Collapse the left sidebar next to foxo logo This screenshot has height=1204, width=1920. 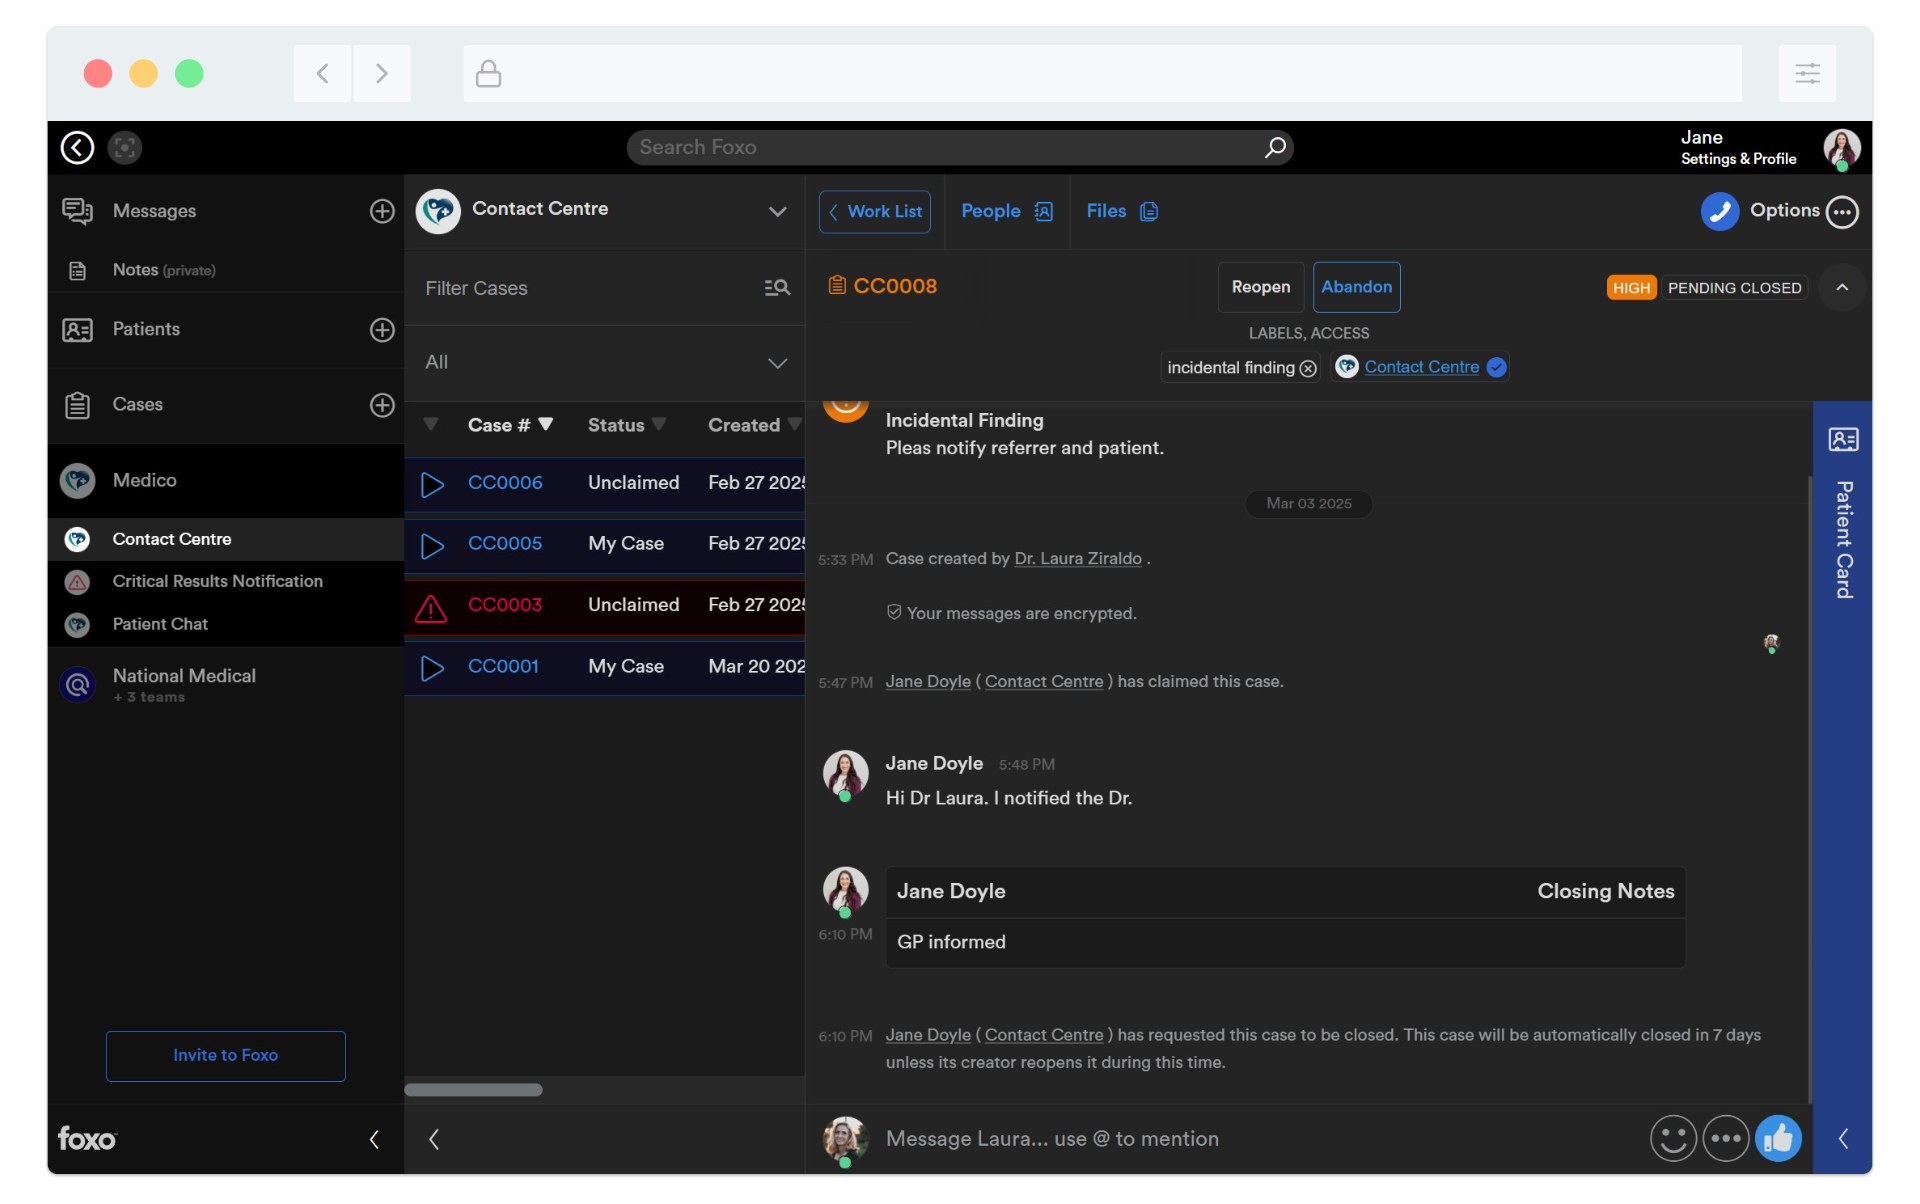374,1139
